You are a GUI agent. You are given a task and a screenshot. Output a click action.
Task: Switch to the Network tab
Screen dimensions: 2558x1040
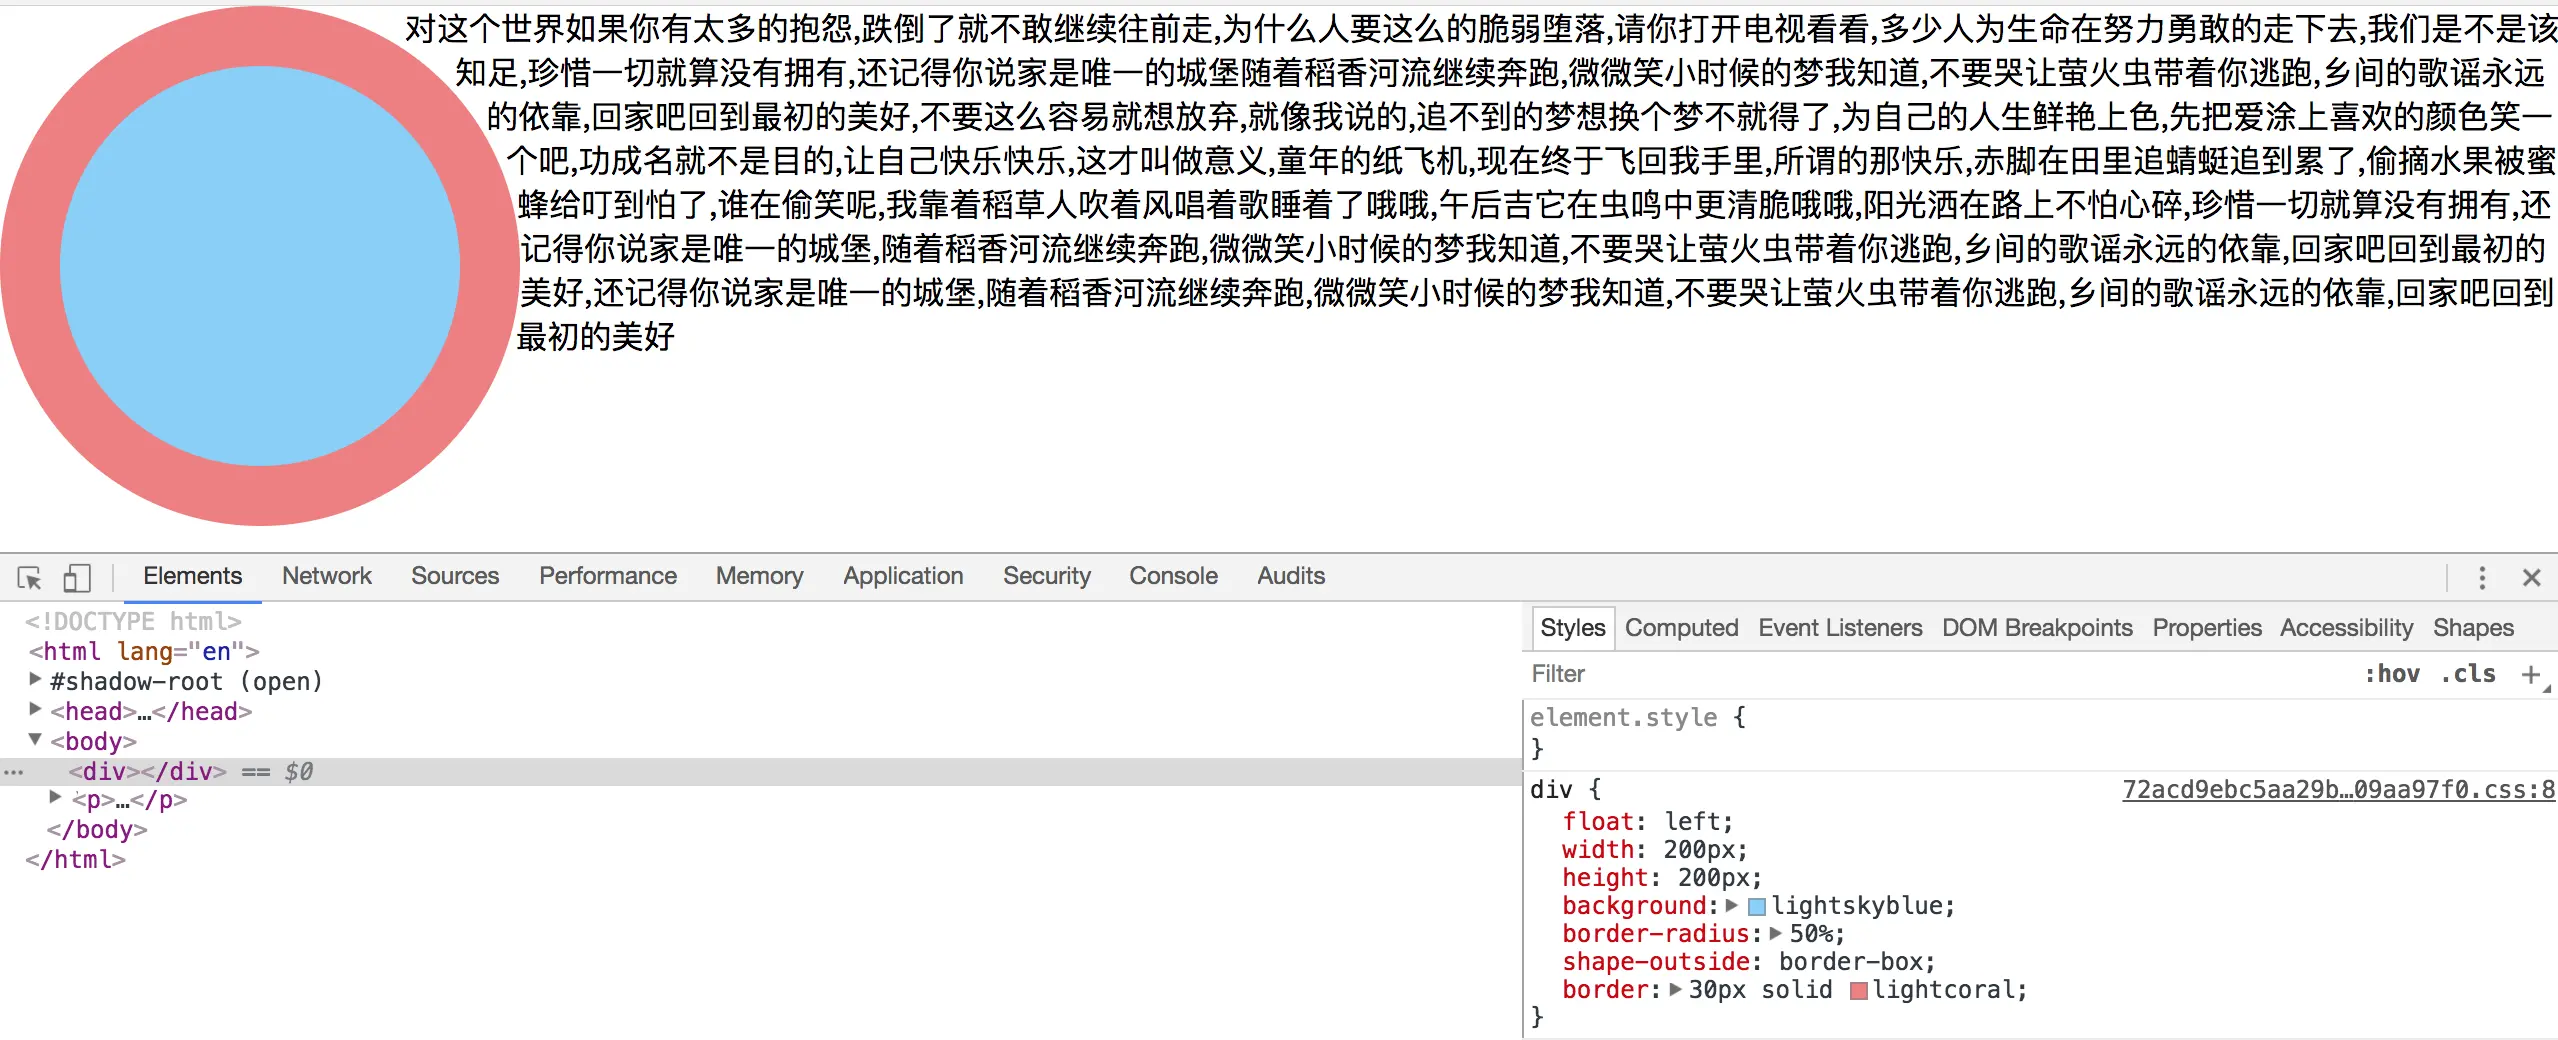tap(326, 576)
